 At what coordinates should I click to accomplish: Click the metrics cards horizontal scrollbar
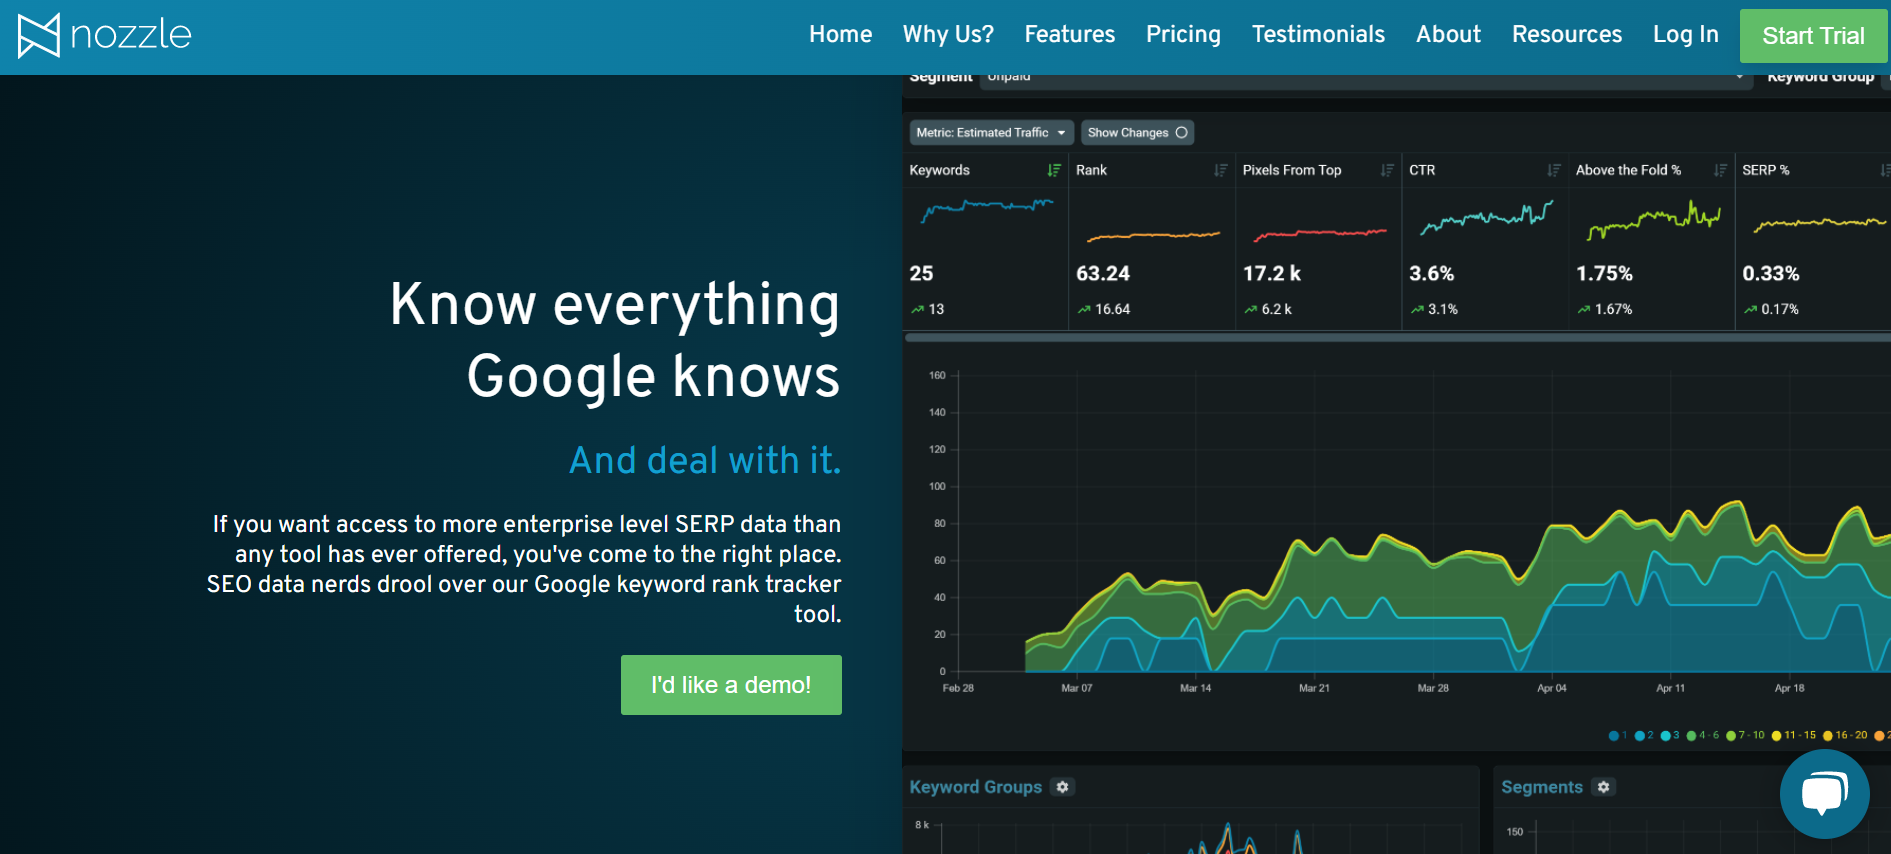pos(1397,338)
